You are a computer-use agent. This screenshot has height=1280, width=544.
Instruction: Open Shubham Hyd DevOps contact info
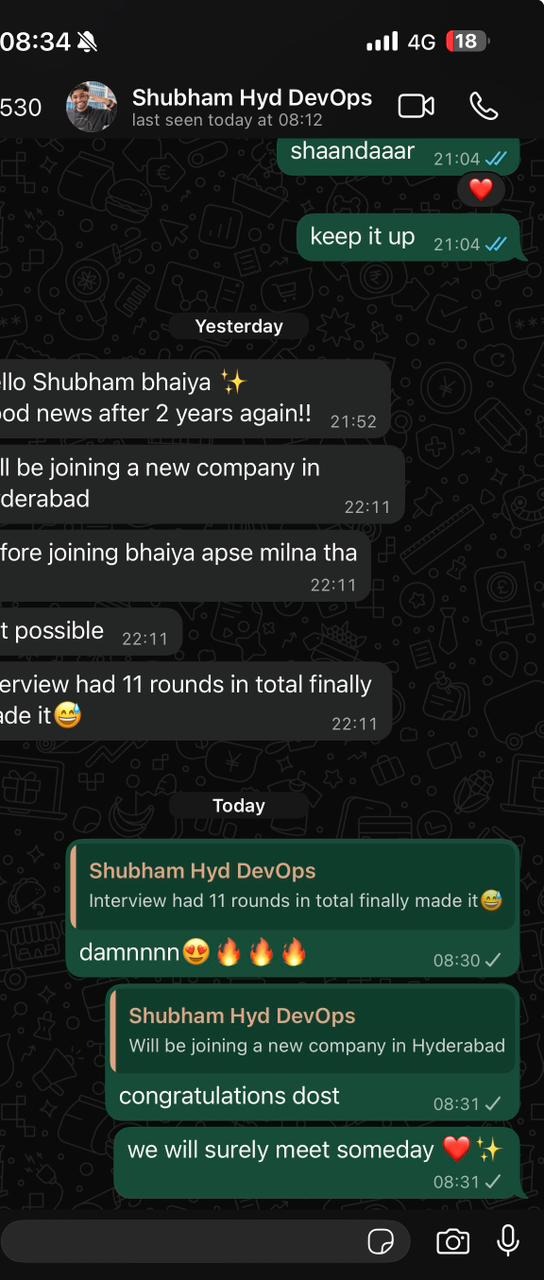[x=252, y=107]
